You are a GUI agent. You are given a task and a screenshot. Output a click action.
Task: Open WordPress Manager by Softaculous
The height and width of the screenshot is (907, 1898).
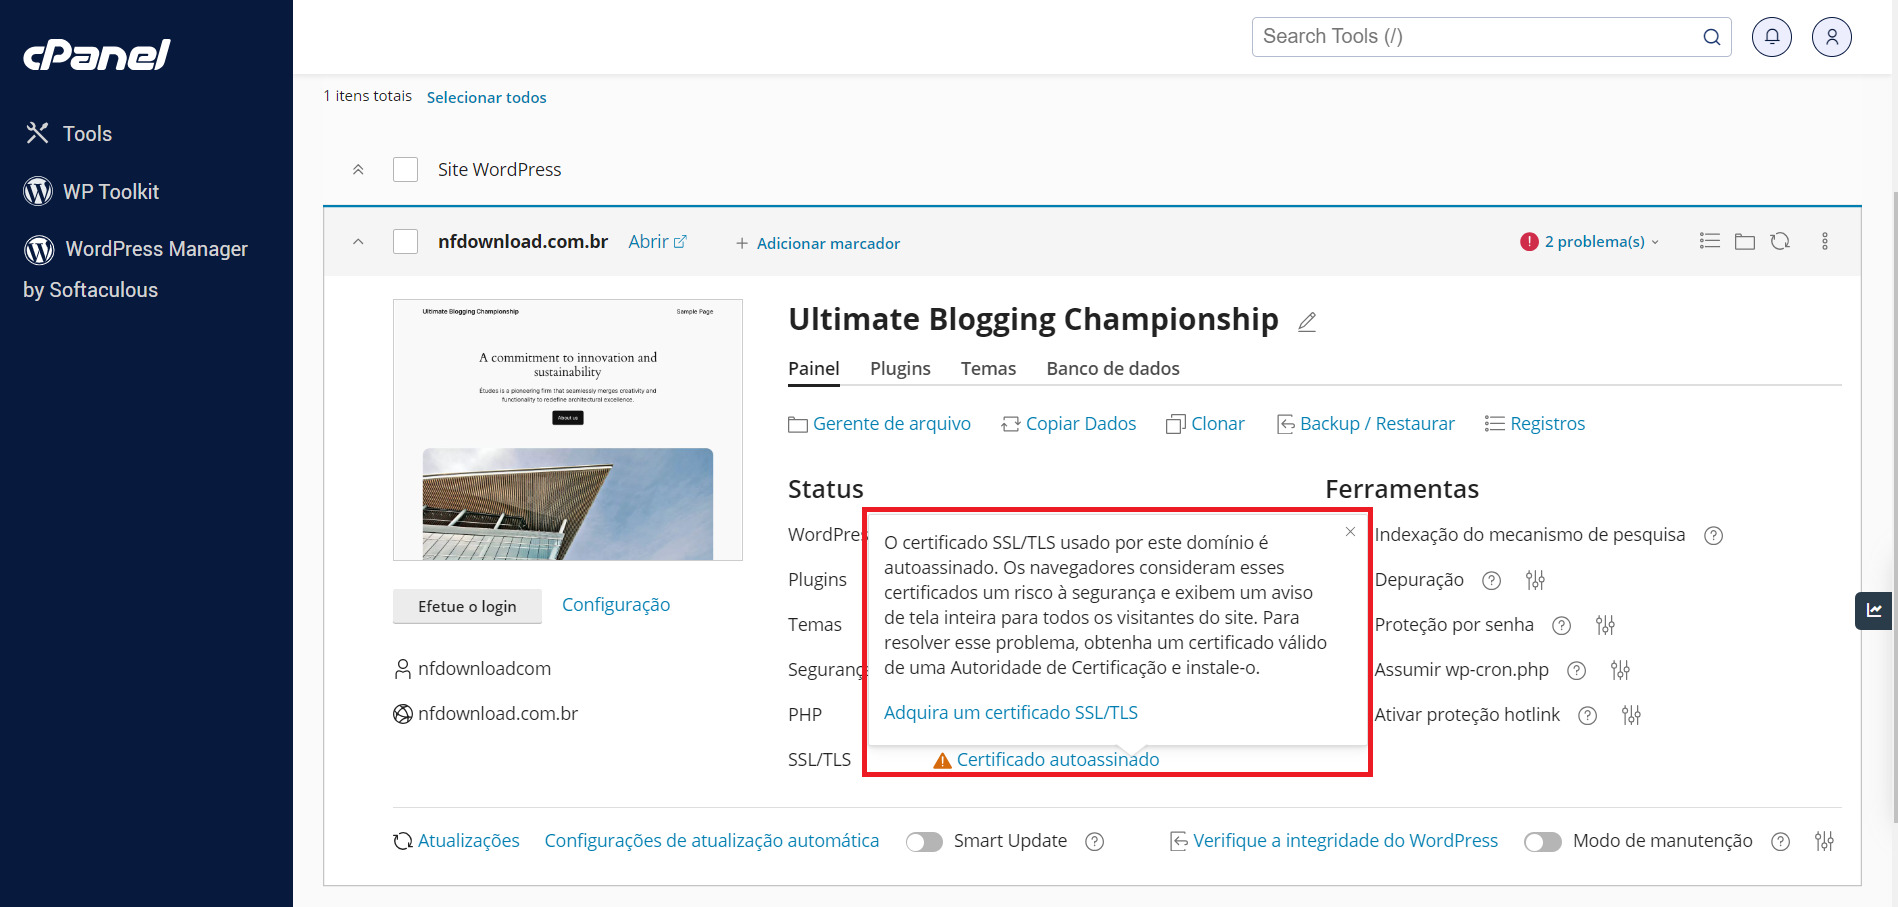(135, 269)
